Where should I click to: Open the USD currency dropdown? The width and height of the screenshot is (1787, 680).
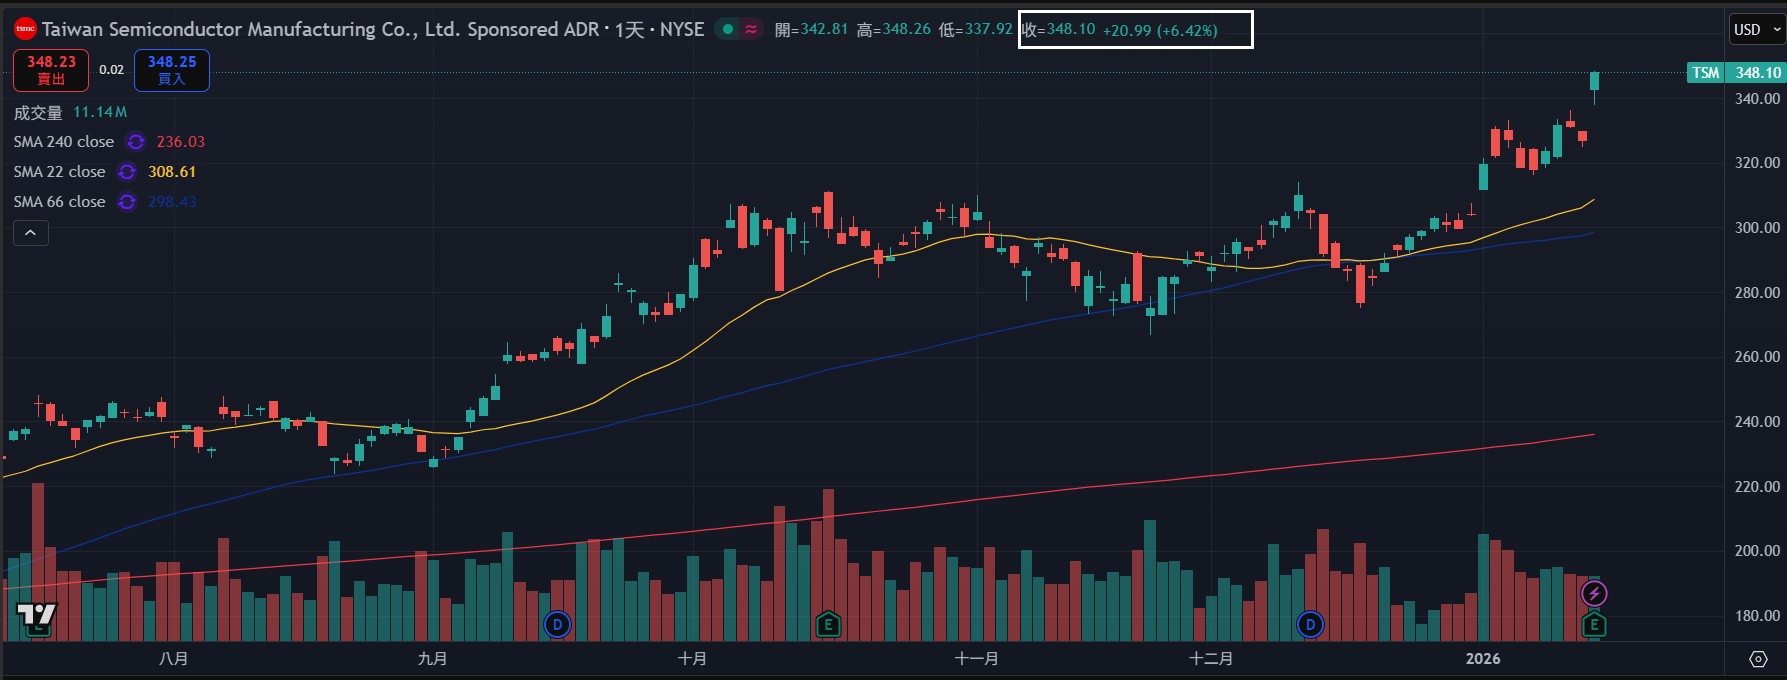click(1757, 30)
